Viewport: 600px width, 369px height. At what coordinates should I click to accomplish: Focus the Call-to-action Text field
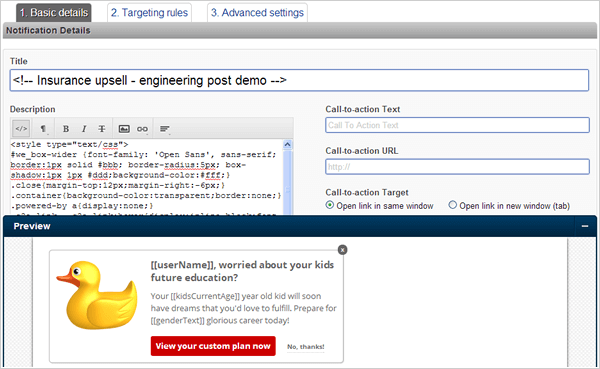[457, 125]
